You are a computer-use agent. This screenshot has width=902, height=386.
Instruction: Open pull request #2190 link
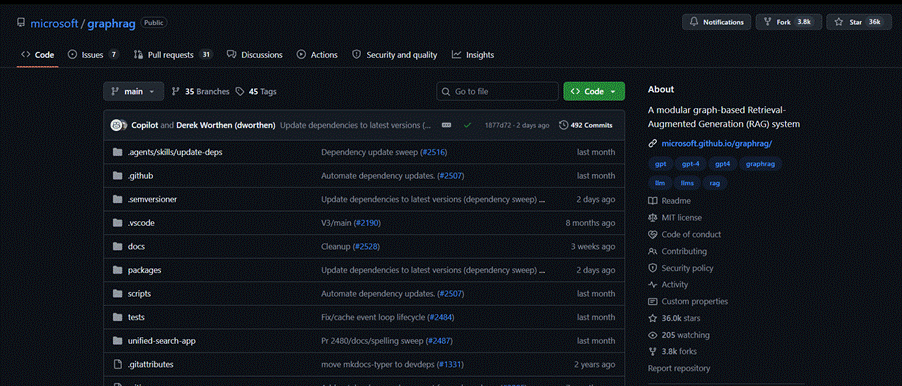(367, 223)
